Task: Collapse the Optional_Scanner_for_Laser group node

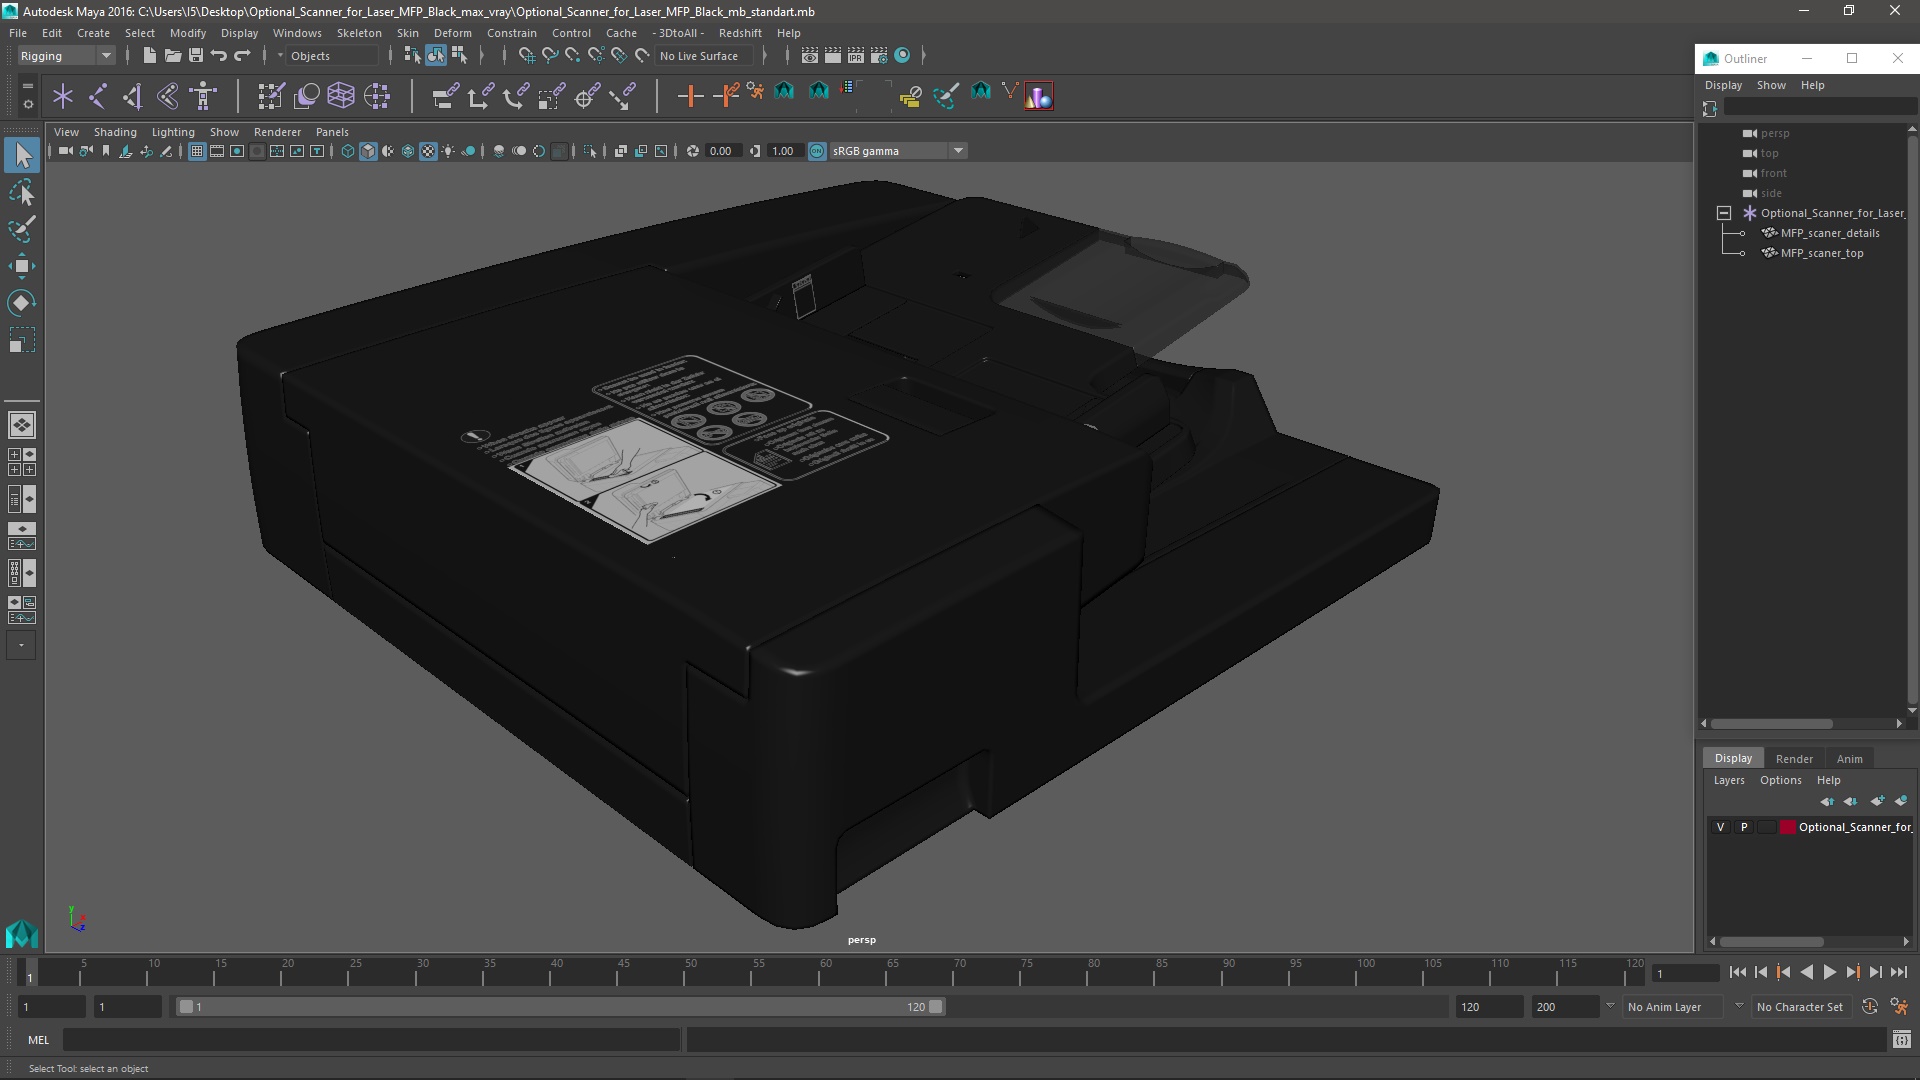Action: [1724, 213]
